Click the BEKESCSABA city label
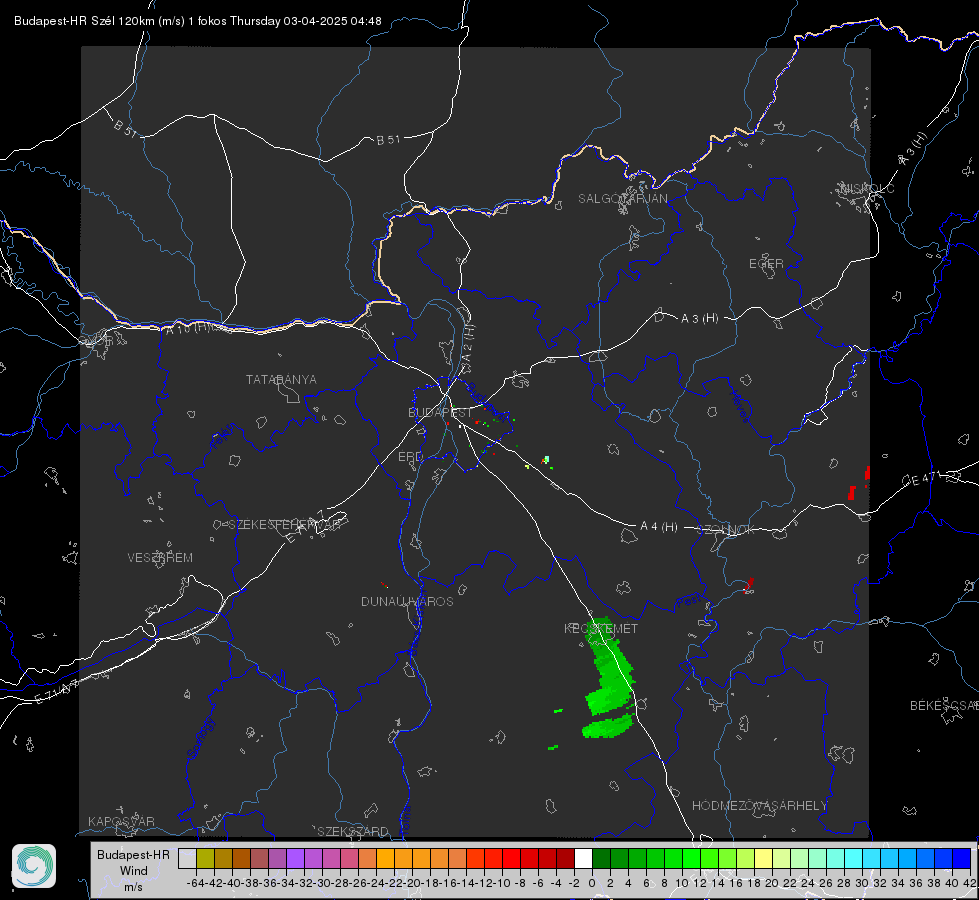This screenshot has height=900, width=979. click(943, 706)
